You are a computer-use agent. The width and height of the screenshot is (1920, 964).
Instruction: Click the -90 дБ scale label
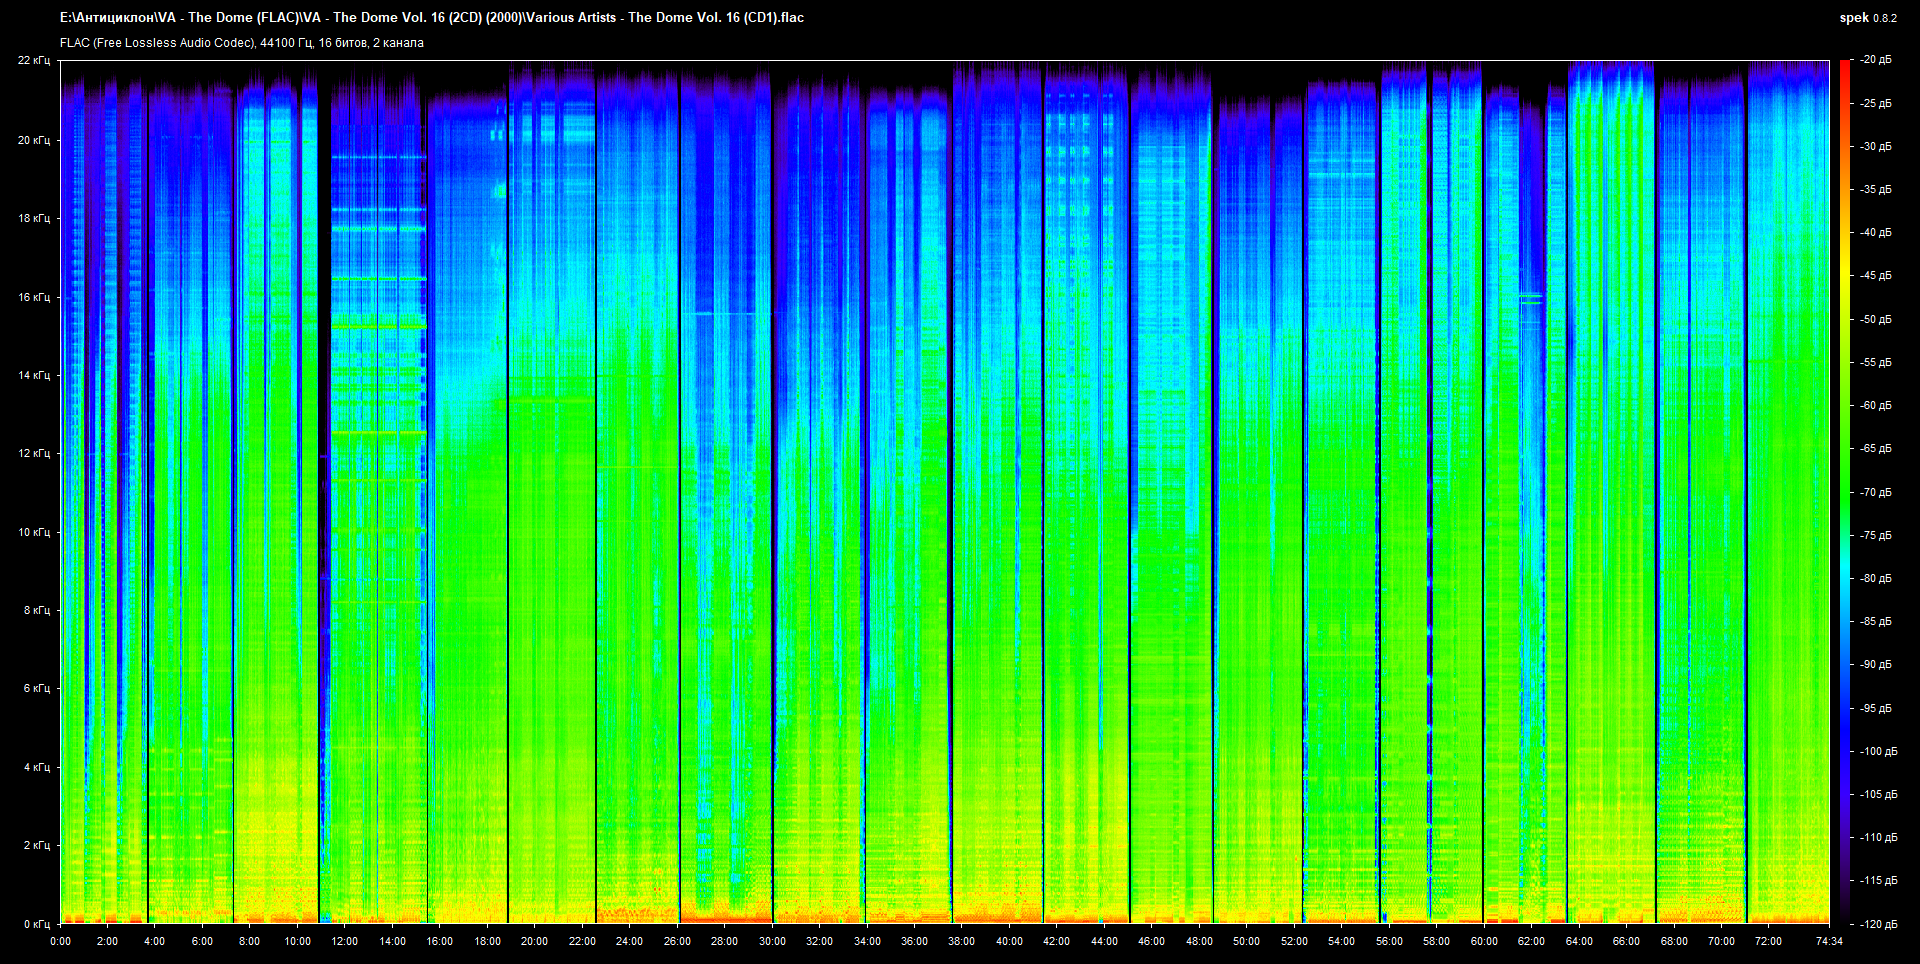click(x=1876, y=664)
